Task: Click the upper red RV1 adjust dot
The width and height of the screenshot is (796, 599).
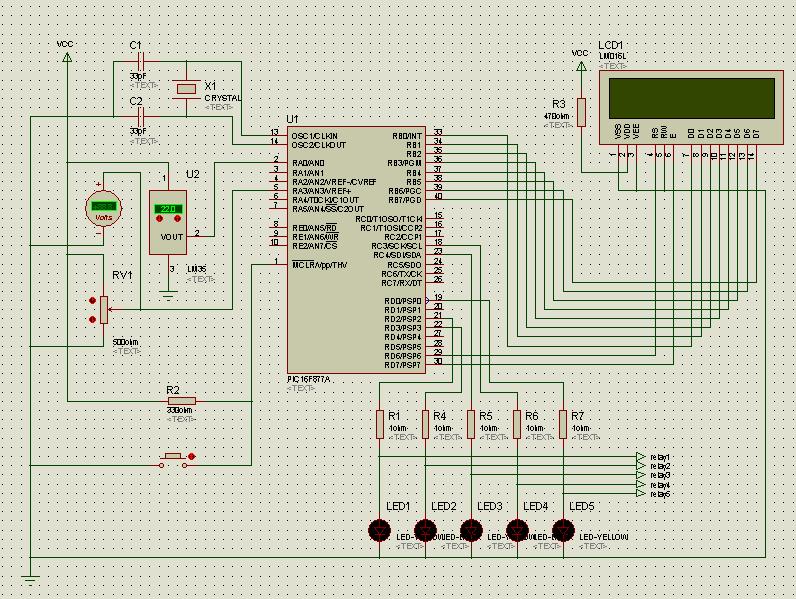Action: pyautogui.click(x=92, y=301)
